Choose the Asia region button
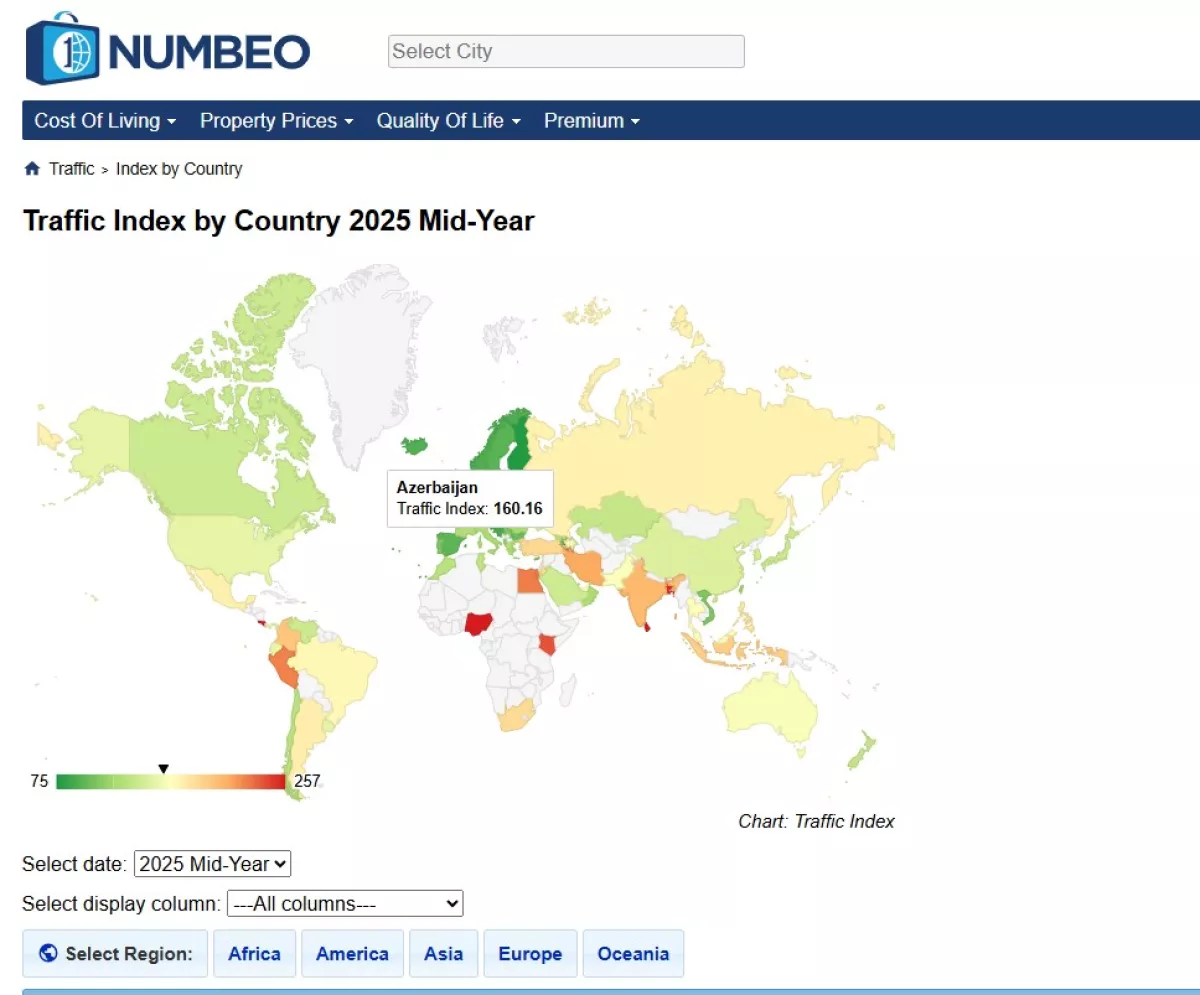This screenshot has height=995, width=1200. [443, 953]
